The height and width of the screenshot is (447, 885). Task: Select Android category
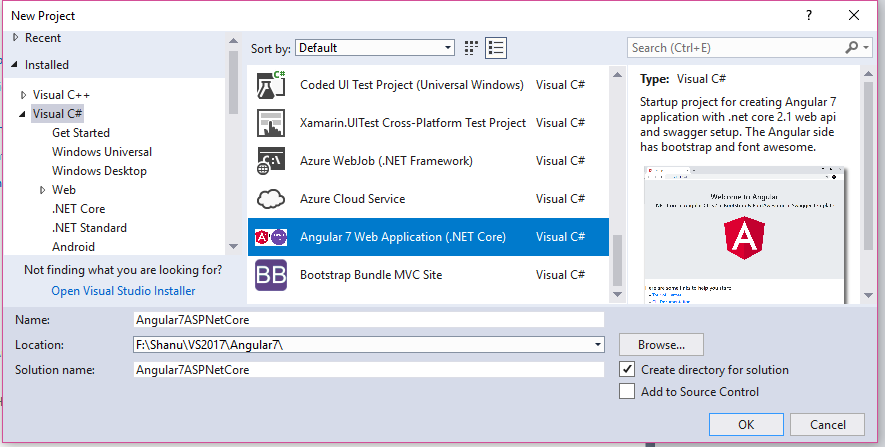pos(73,247)
